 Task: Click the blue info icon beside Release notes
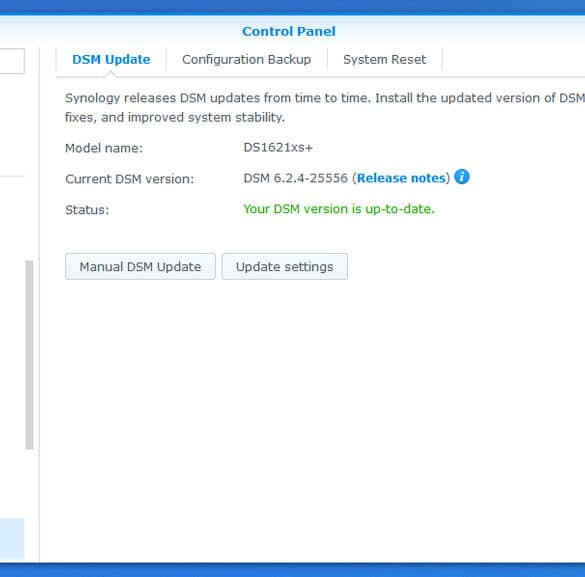[462, 177]
